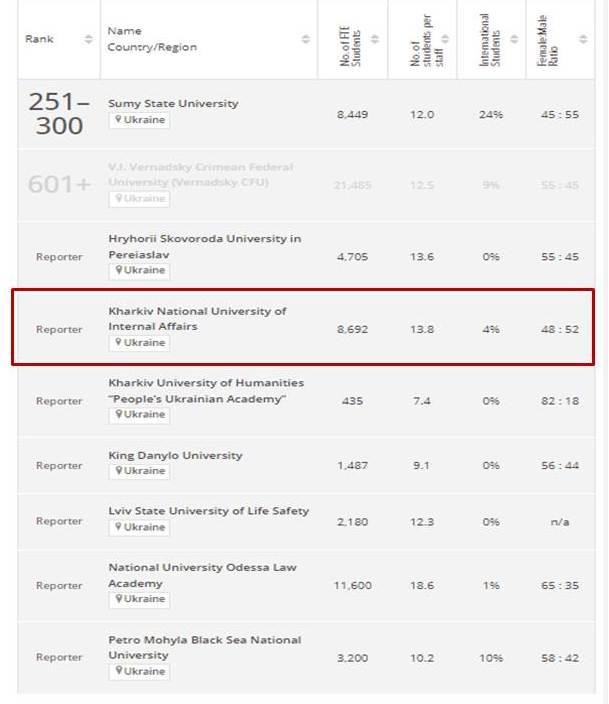This screenshot has height=704, width=609.
Task: Sort by No. of FTE Students arrows
Action: click(x=376, y=39)
